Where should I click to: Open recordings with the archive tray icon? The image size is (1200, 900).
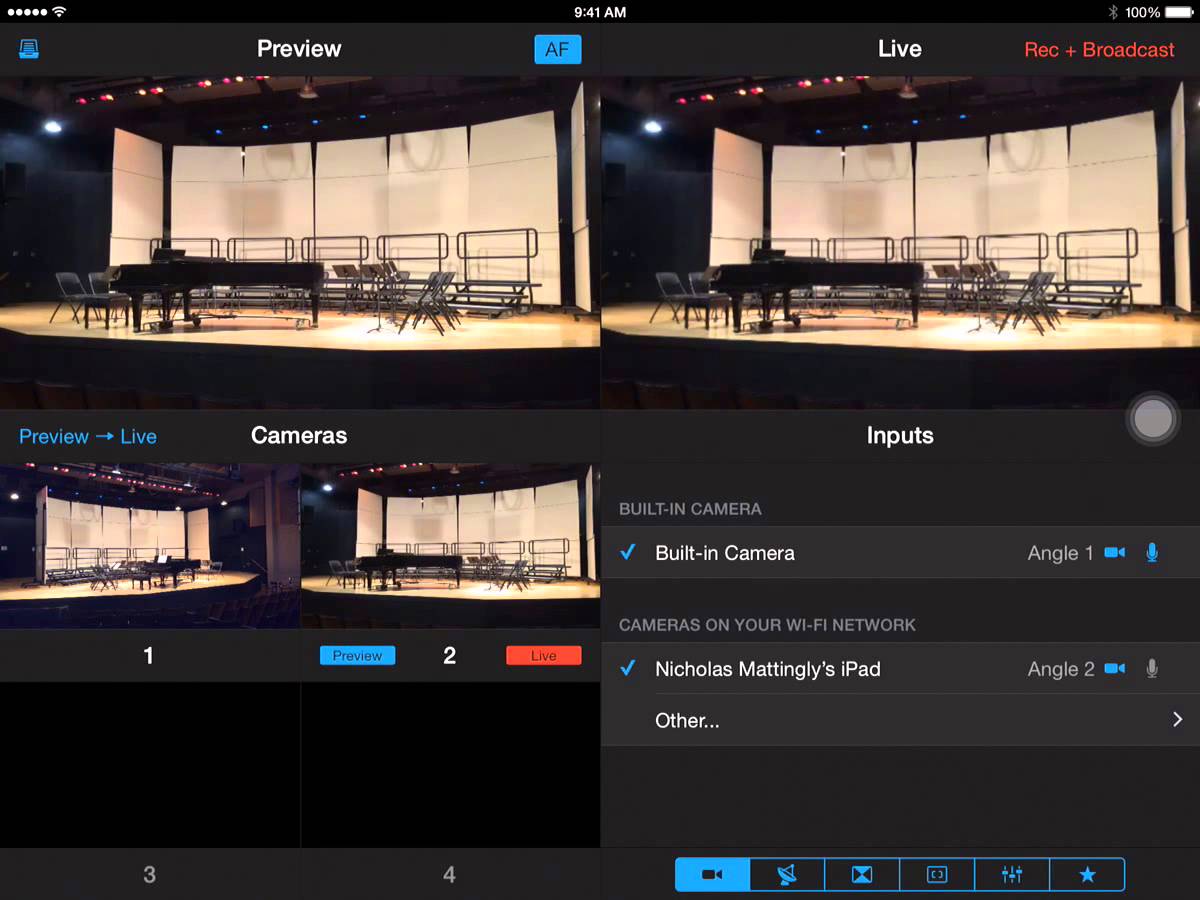(28, 48)
